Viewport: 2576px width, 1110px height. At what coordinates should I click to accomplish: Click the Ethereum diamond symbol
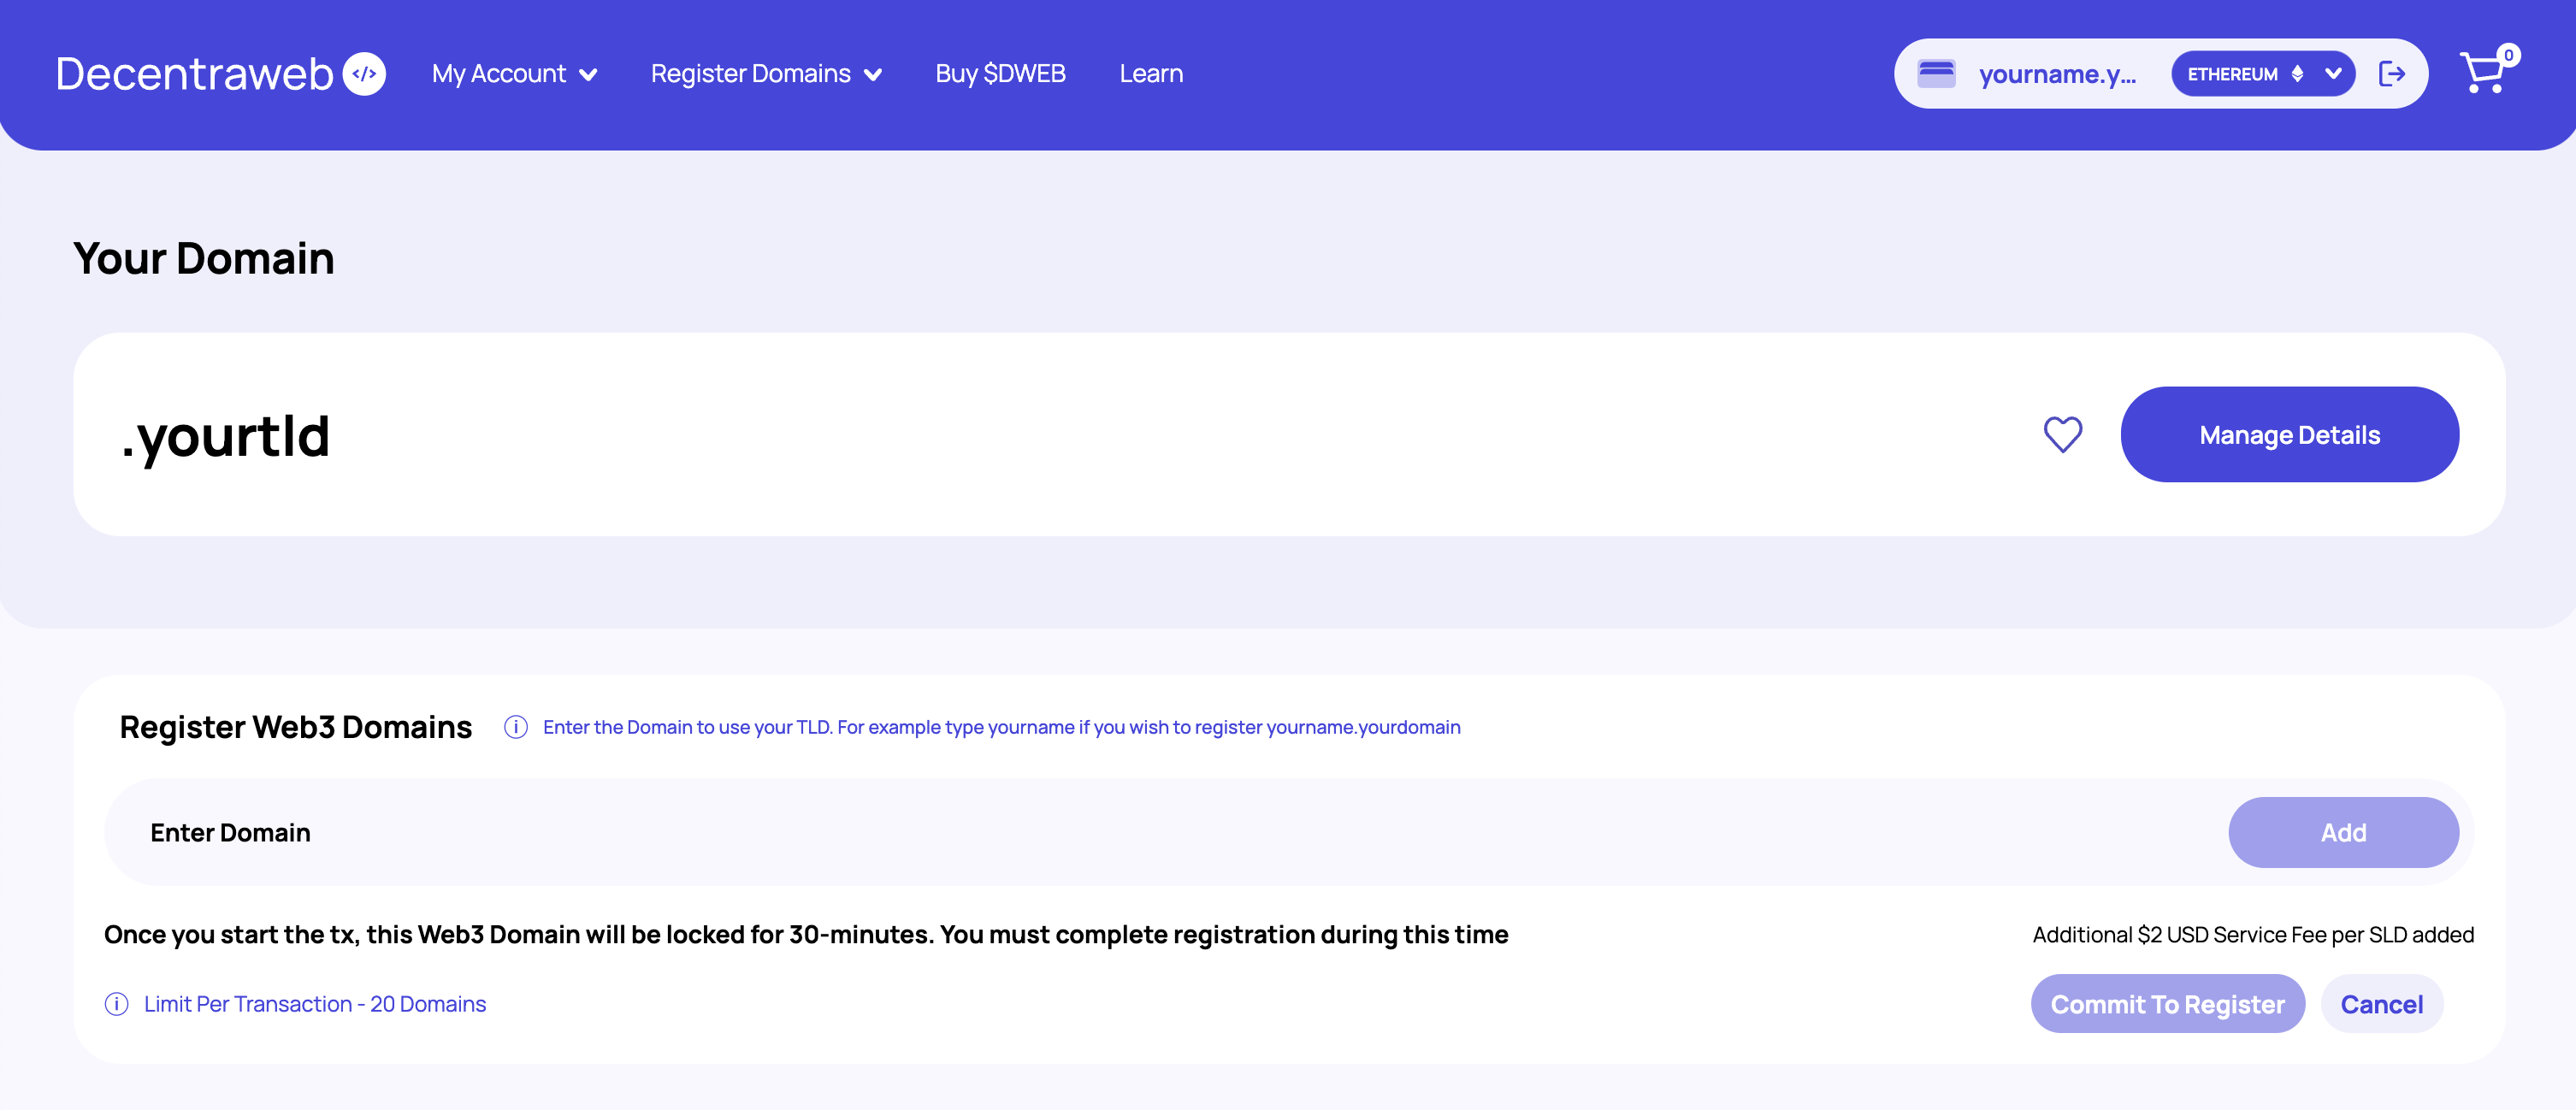[x=2297, y=74]
